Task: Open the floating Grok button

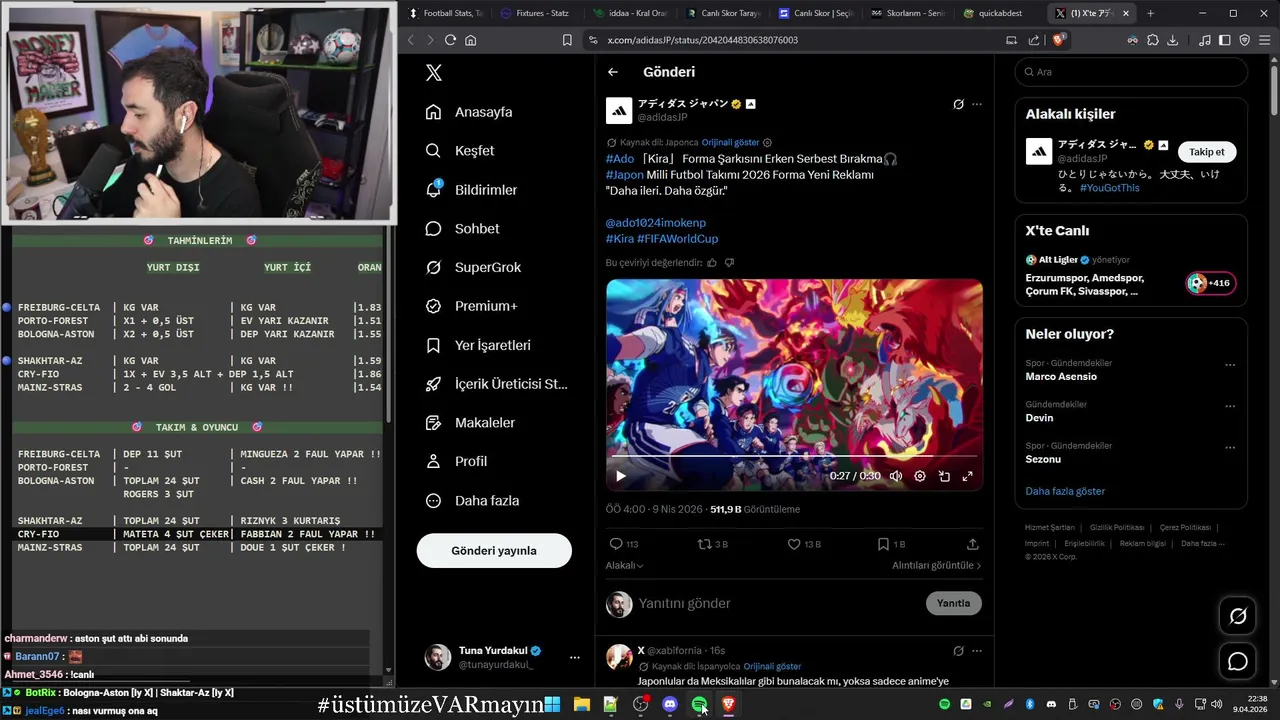Action: [1238, 616]
